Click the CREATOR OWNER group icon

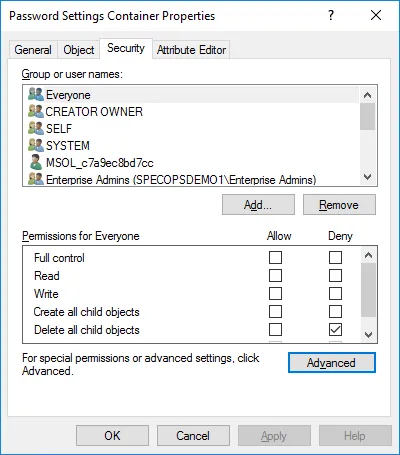36,111
